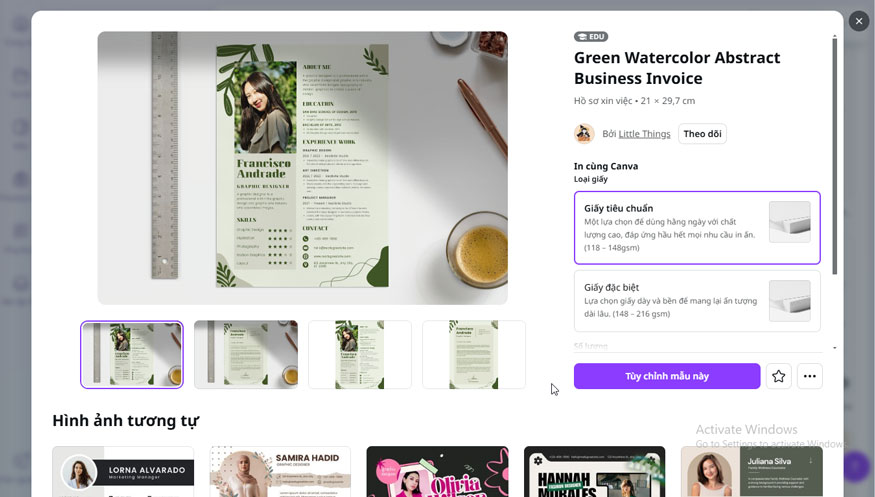Open the three-dots more options menu

point(810,376)
